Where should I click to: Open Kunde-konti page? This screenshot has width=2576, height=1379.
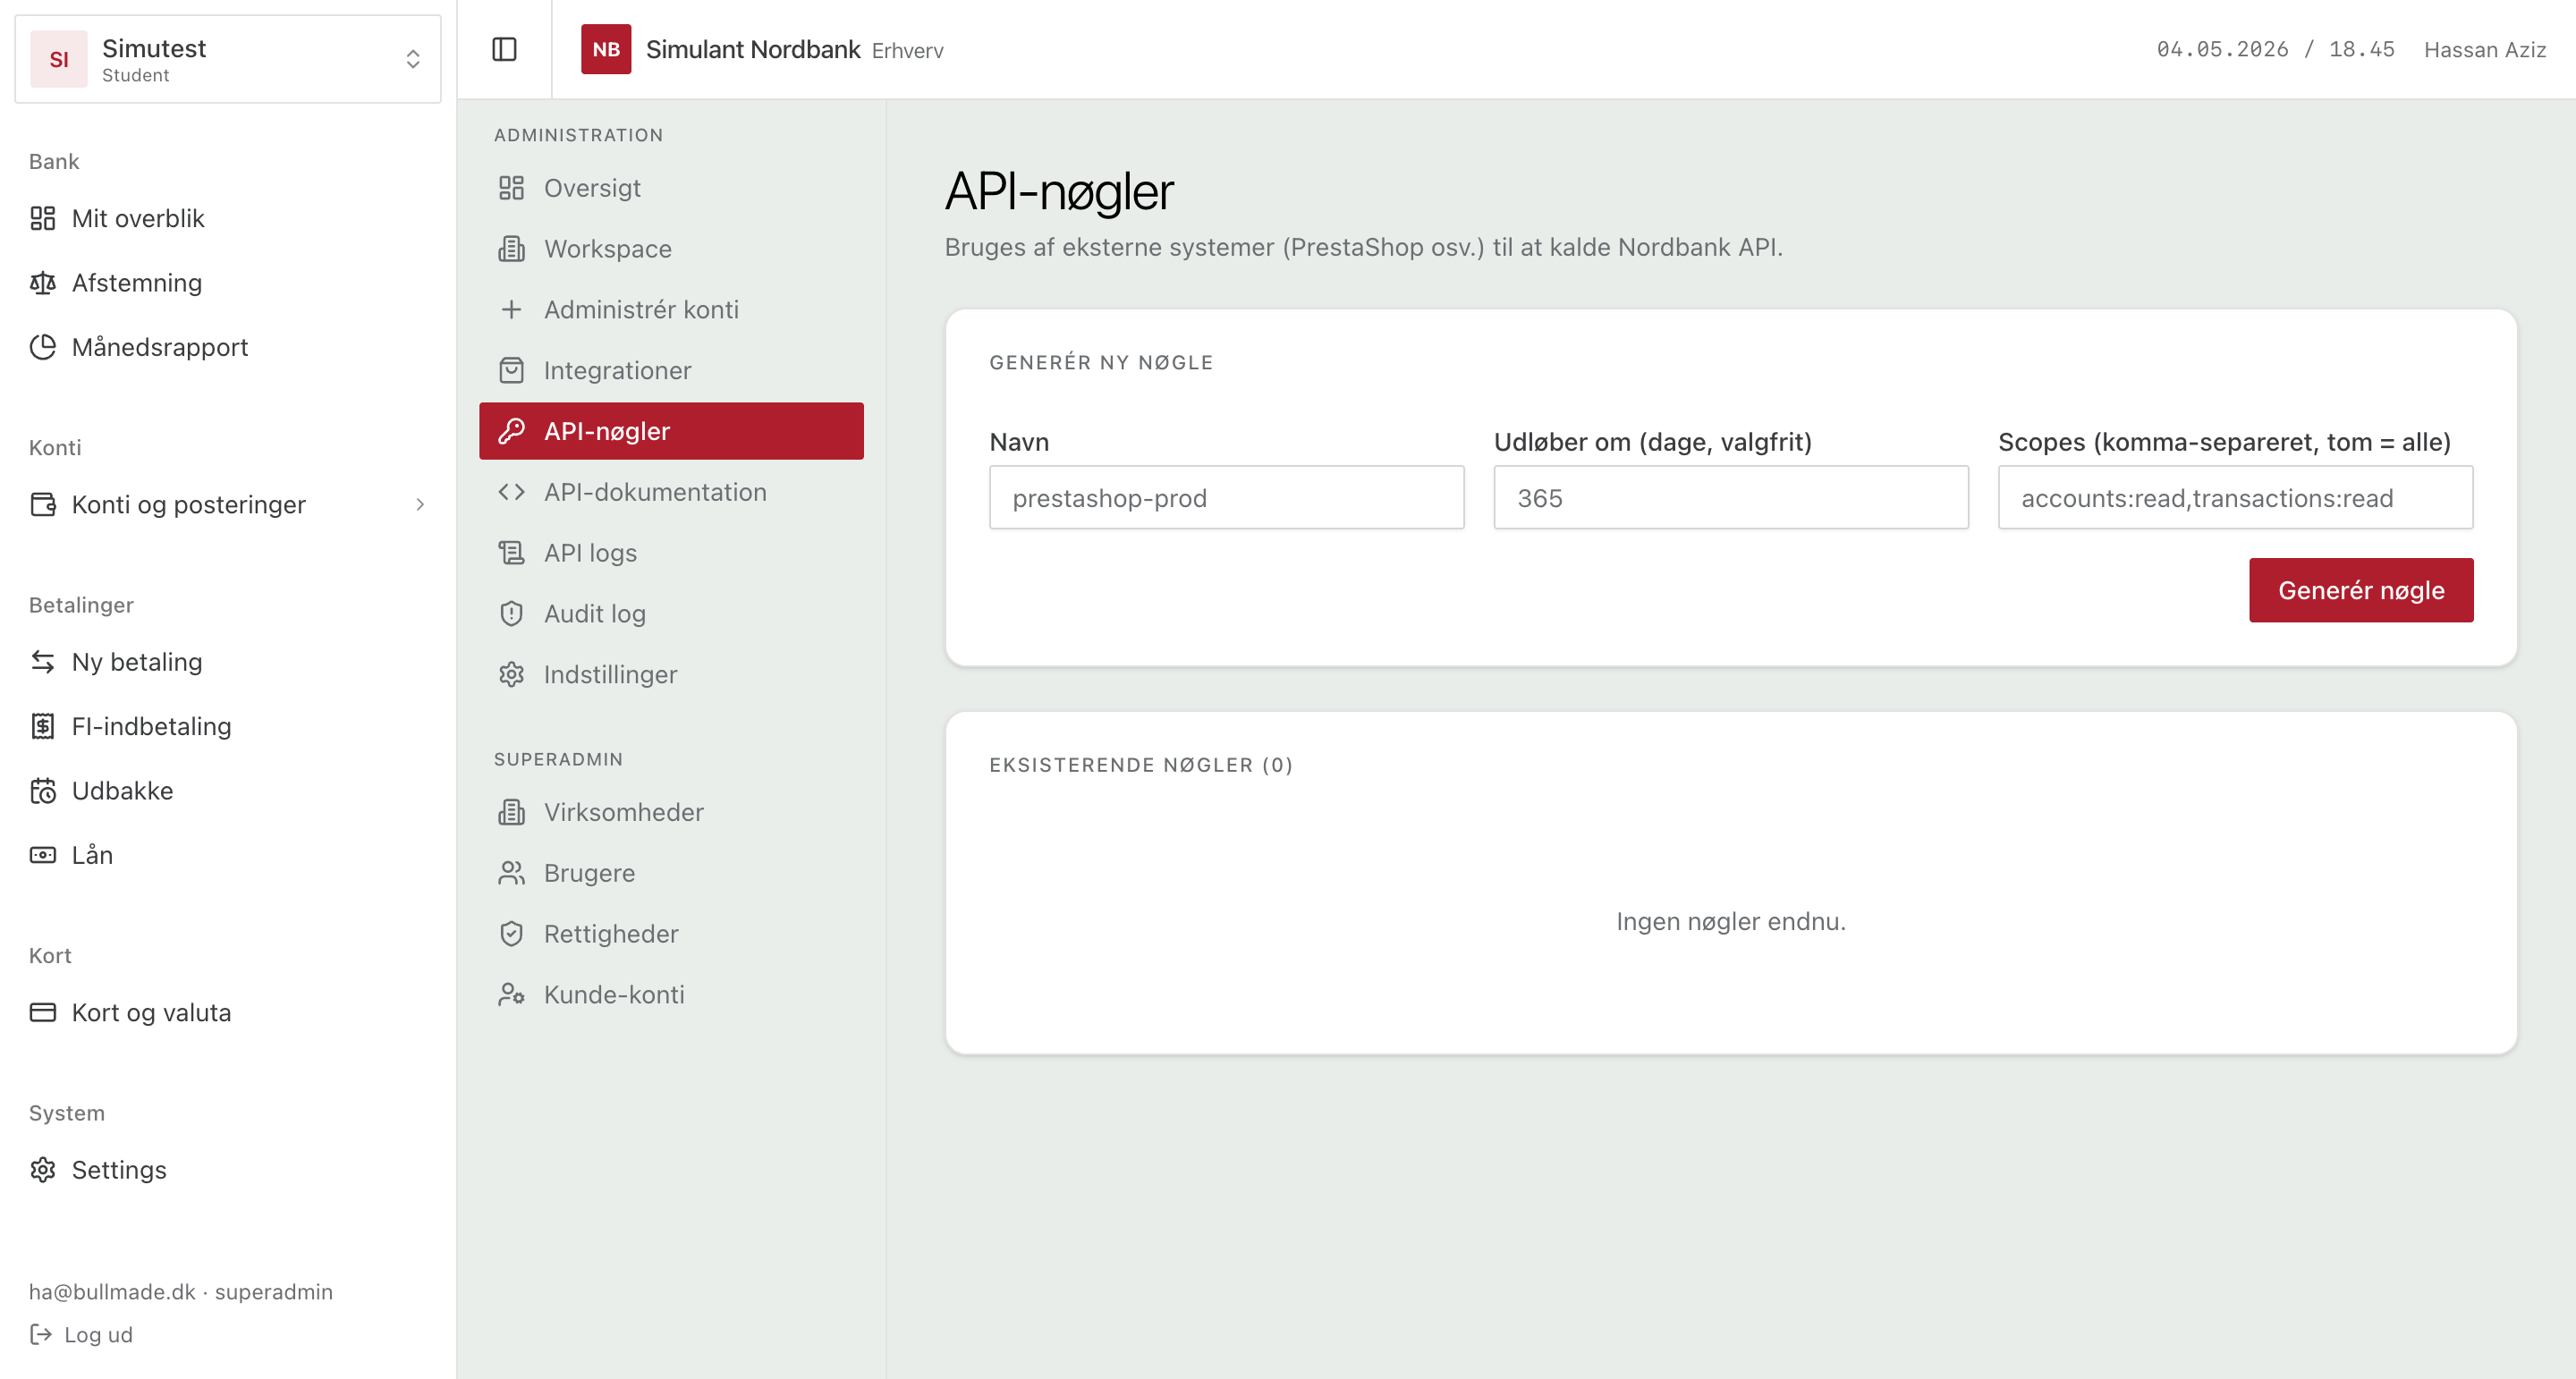671,995
